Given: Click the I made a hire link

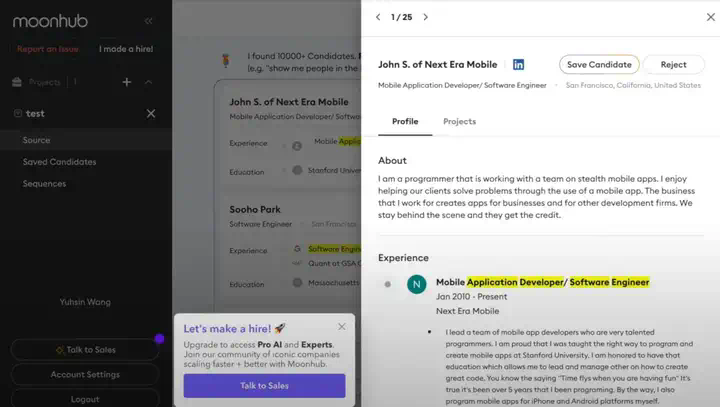Looking at the screenshot, I should click(x=126, y=49).
